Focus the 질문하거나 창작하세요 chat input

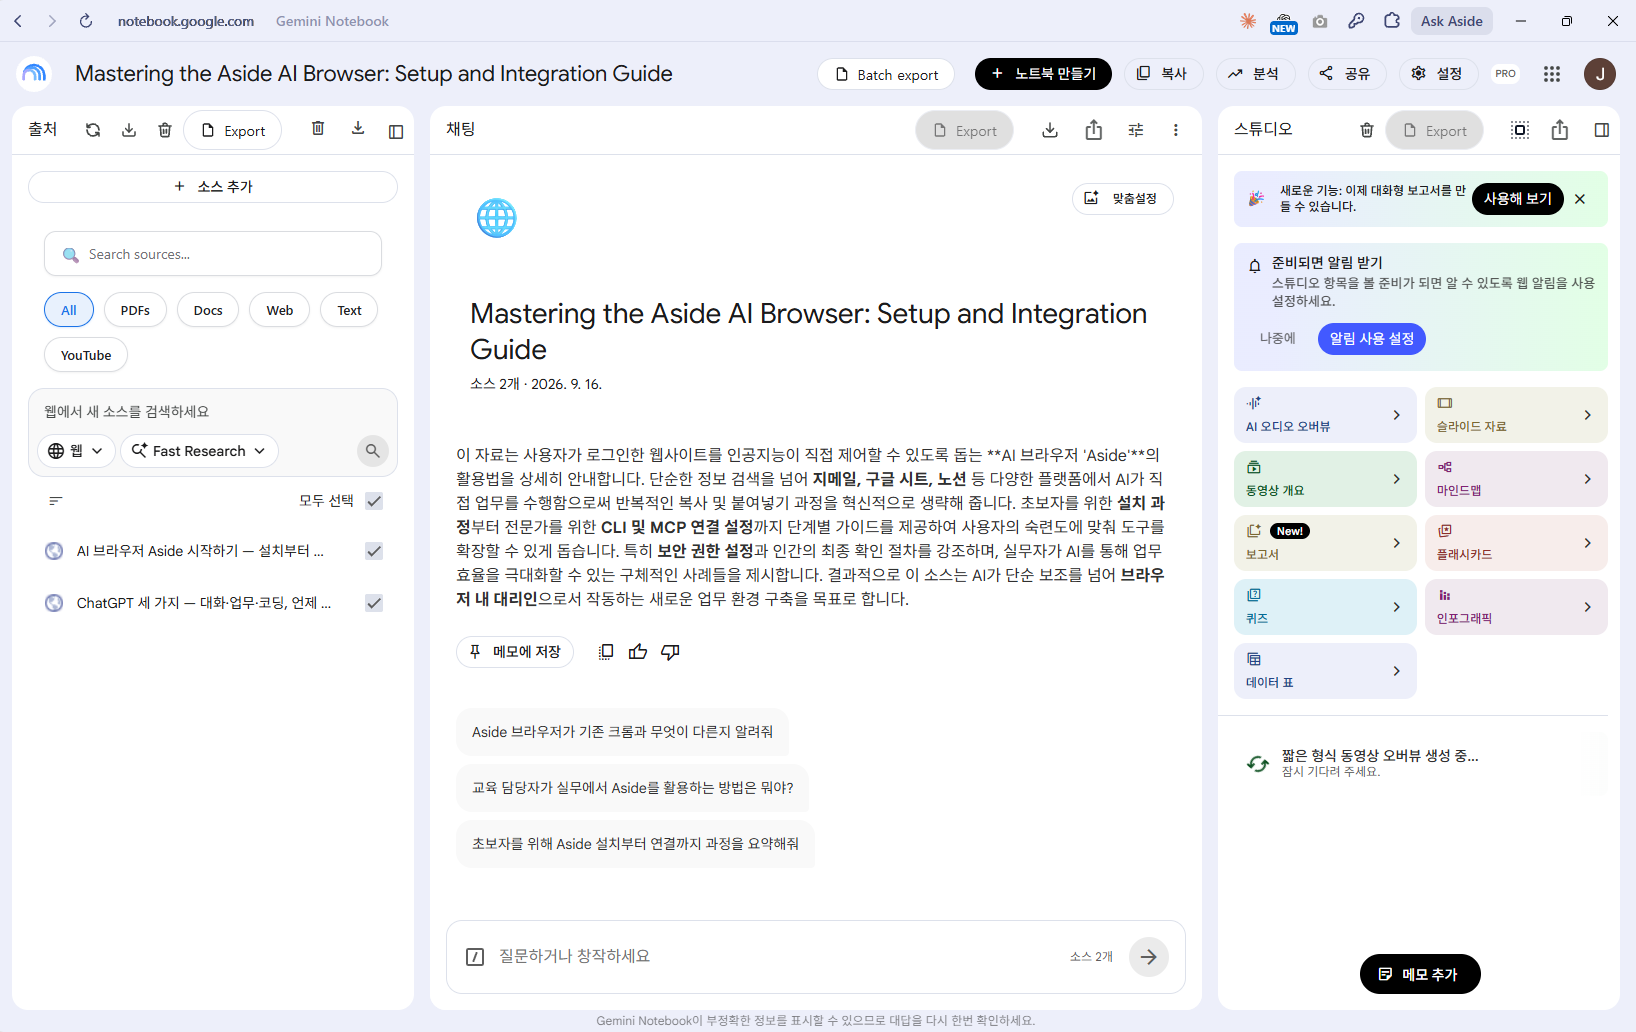coord(775,956)
